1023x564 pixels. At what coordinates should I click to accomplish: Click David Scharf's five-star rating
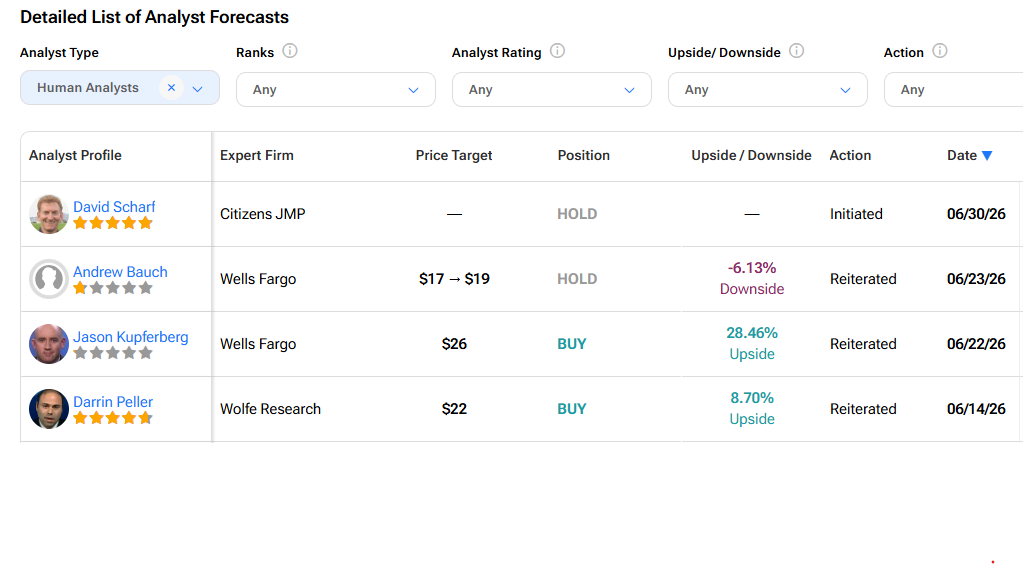pos(113,223)
